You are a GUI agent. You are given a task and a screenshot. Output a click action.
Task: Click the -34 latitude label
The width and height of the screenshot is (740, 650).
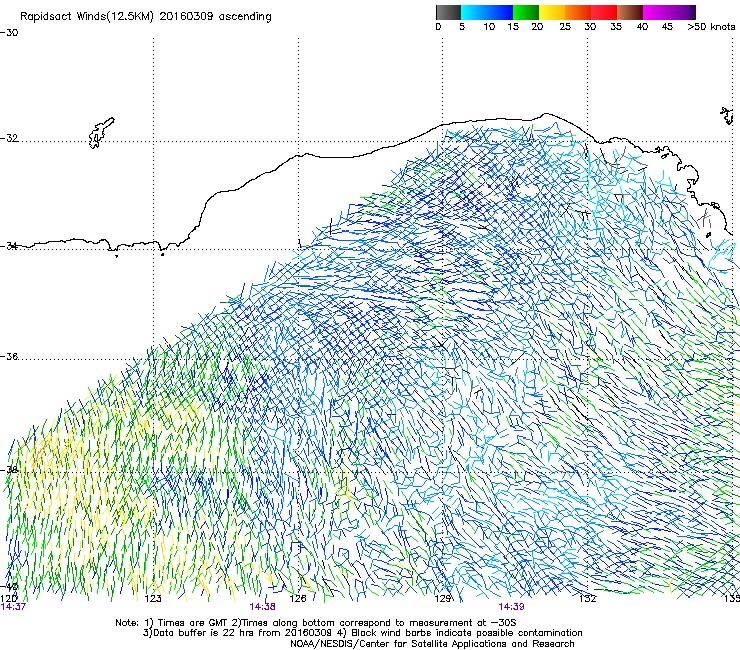(9, 245)
